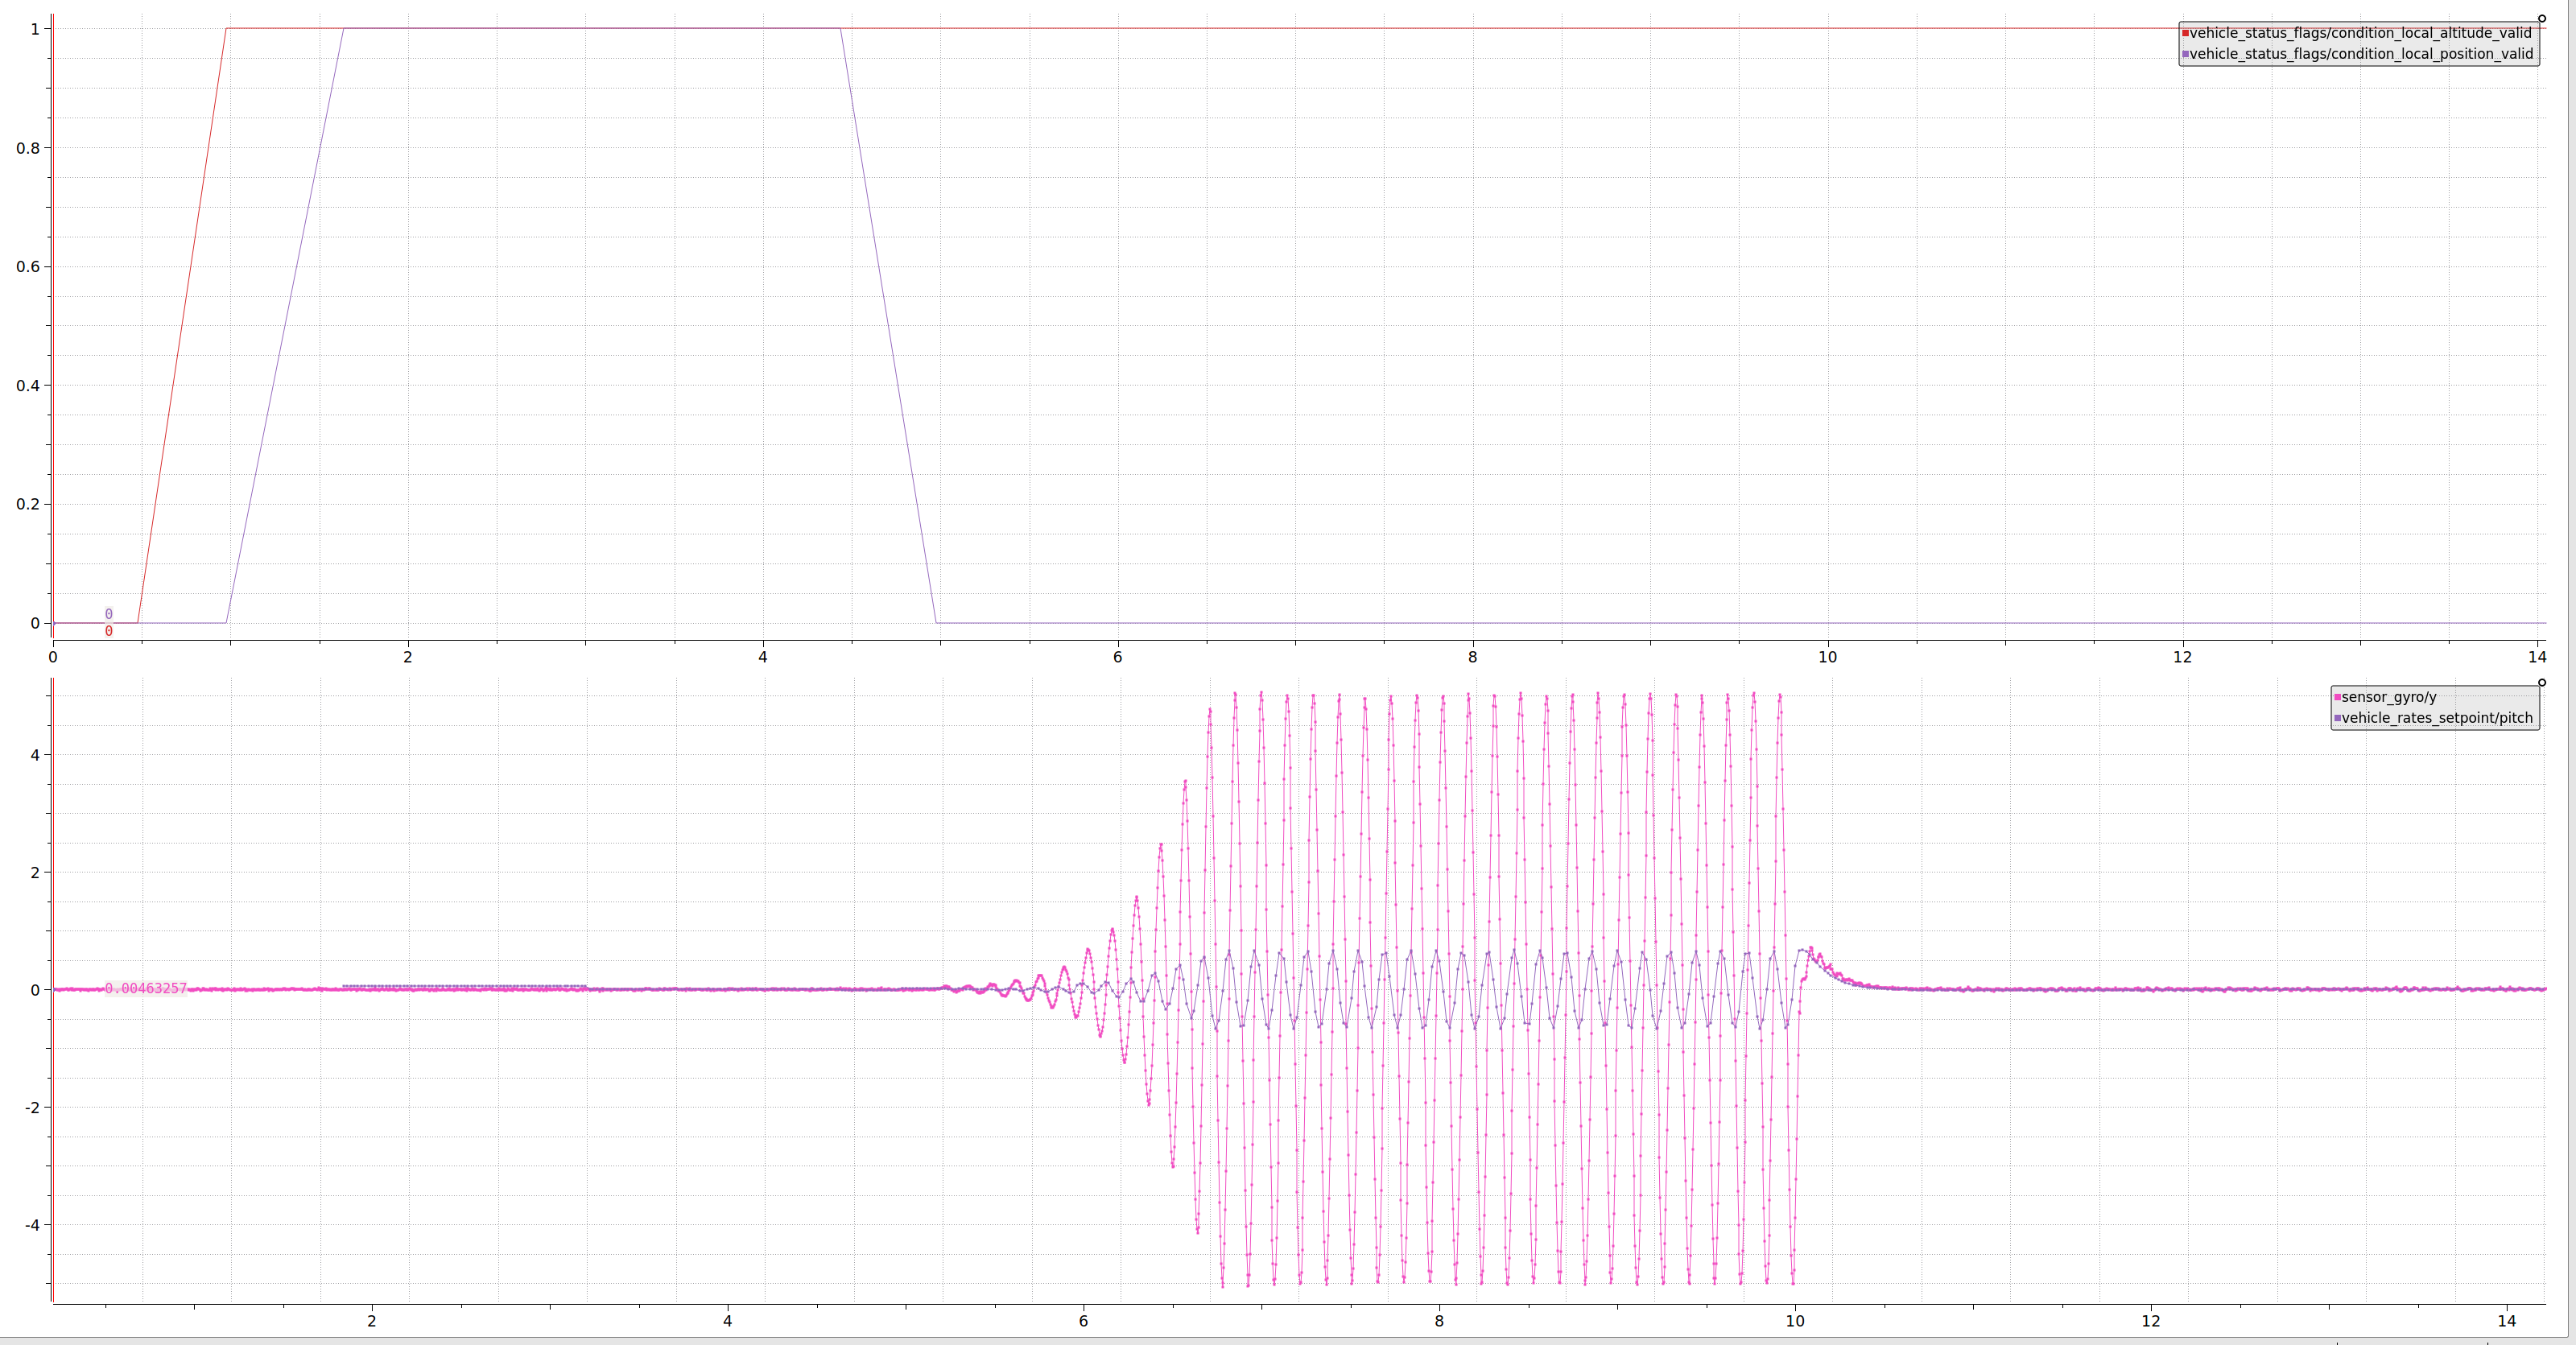
Task: Click the x-axis tick label '14' on the top plot
Action: (x=2538, y=658)
